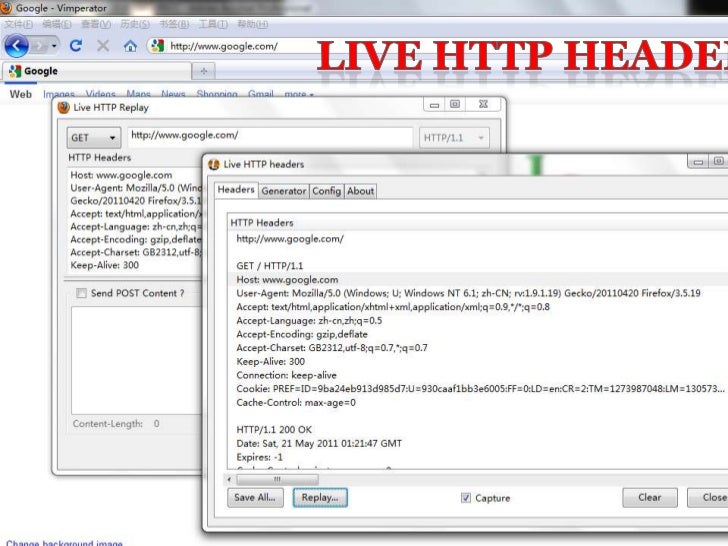Maximize the Live HTTP headers window
728x546 pixels.
point(718,162)
